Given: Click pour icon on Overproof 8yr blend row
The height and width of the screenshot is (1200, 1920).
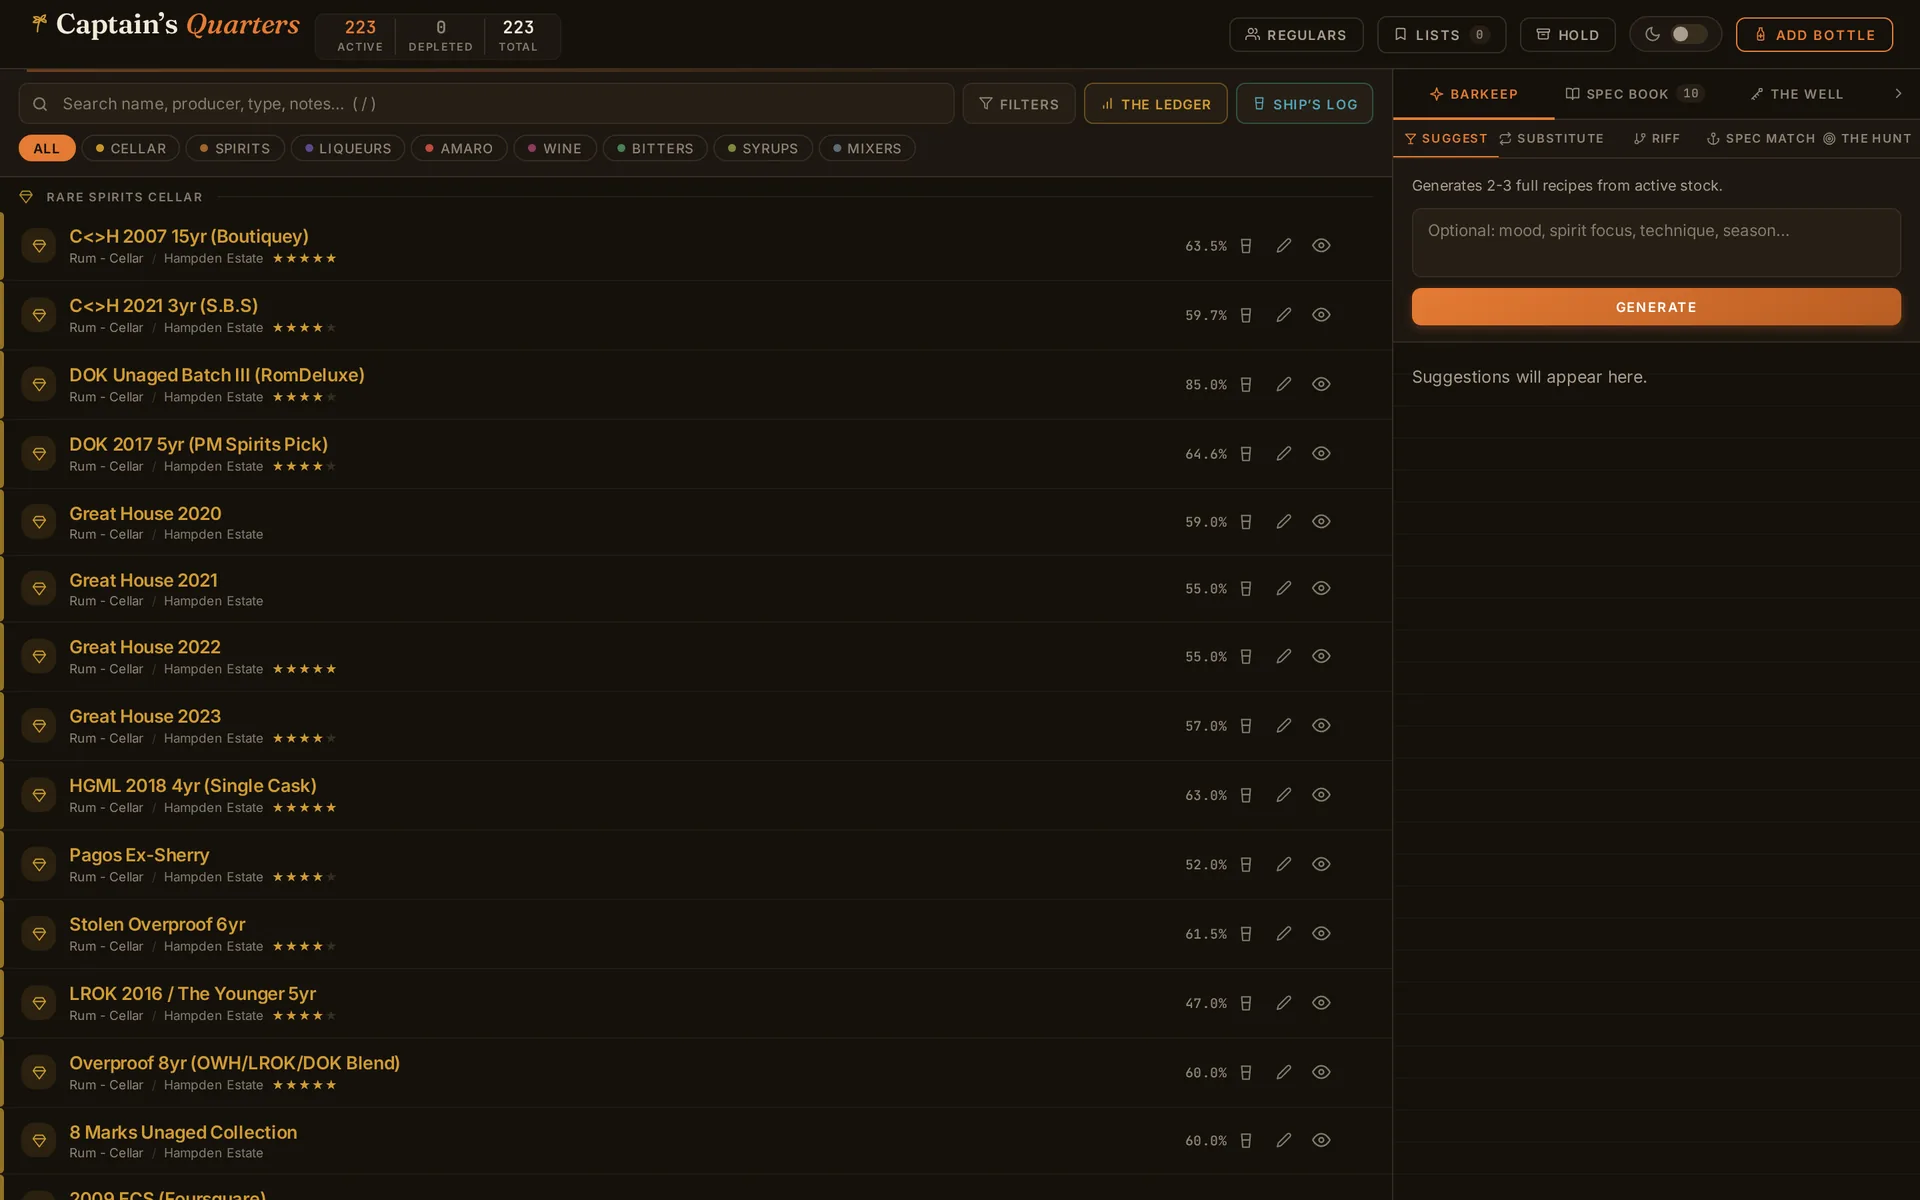Looking at the screenshot, I should point(1246,1072).
